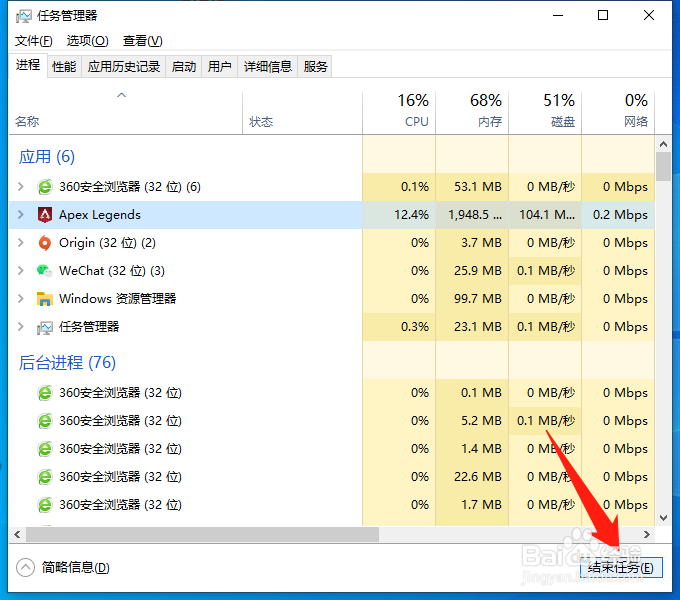Select the Origin (32 位) (2) row
Viewport: 680px width, 600px height.
coord(332,243)
